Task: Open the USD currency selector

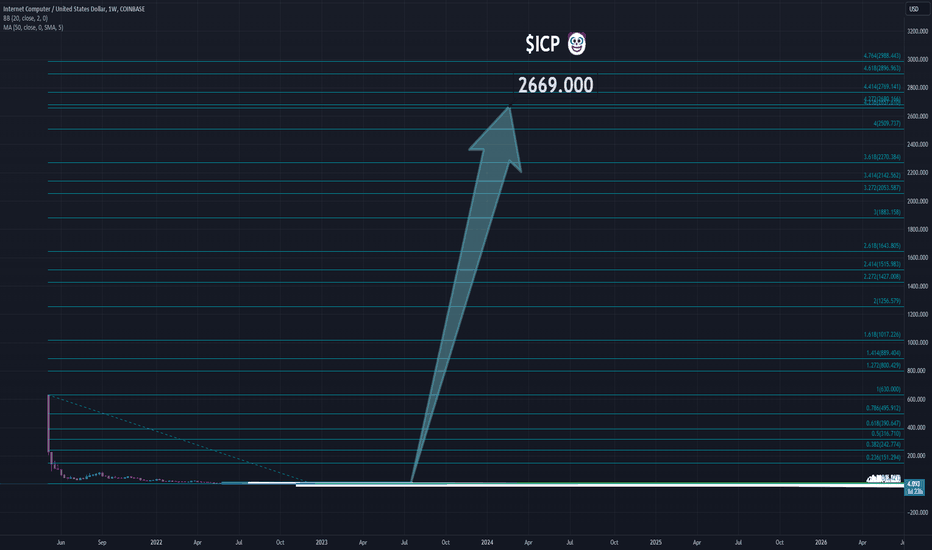Action: (914, 9)
